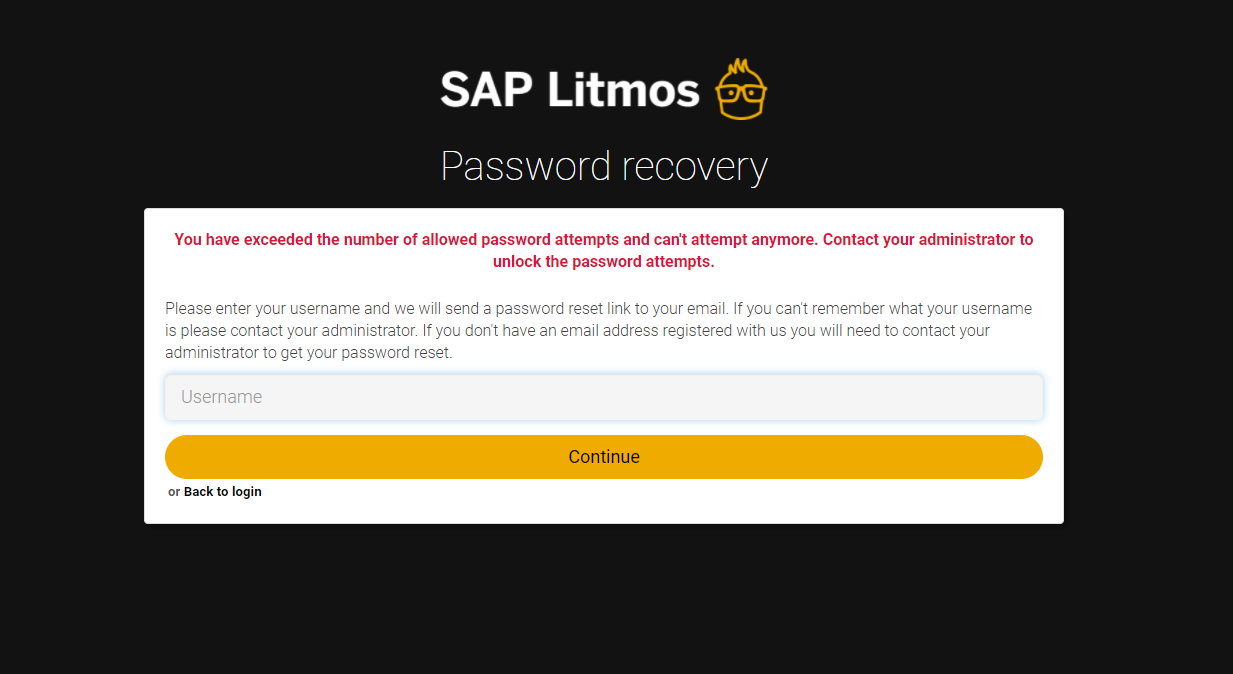Click the SAP Litmos wordmark logo

(x=603, y=89)
